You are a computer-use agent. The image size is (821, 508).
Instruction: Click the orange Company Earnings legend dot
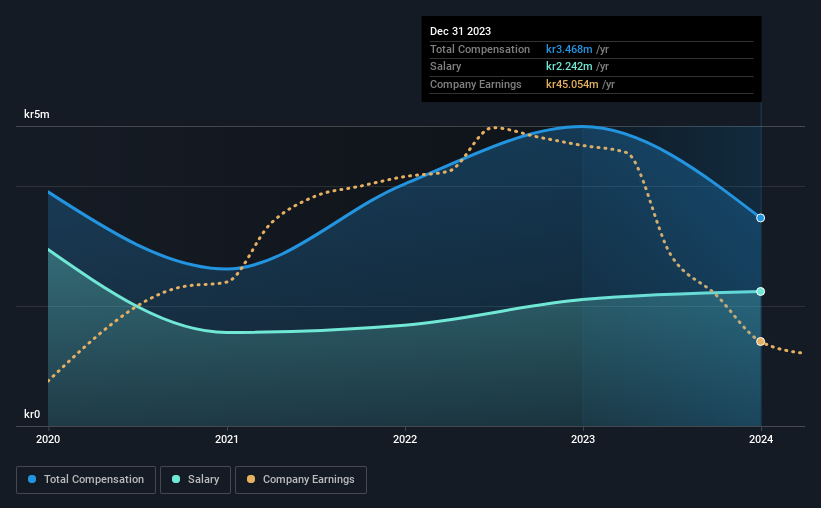tap(251, 479)
